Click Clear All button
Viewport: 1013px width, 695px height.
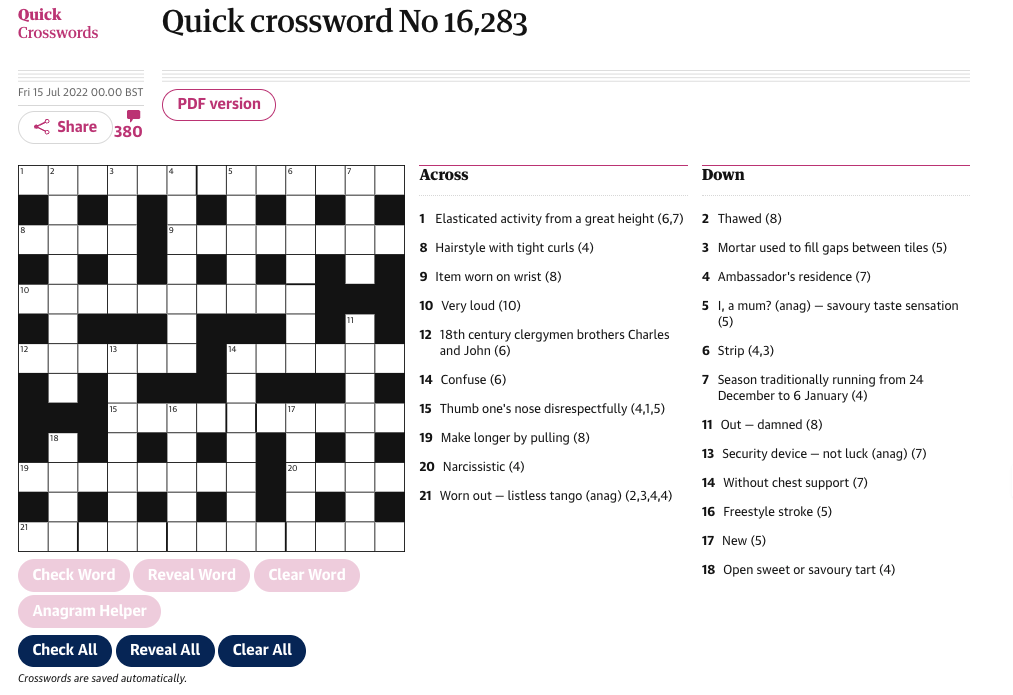[x=262, y=650]
